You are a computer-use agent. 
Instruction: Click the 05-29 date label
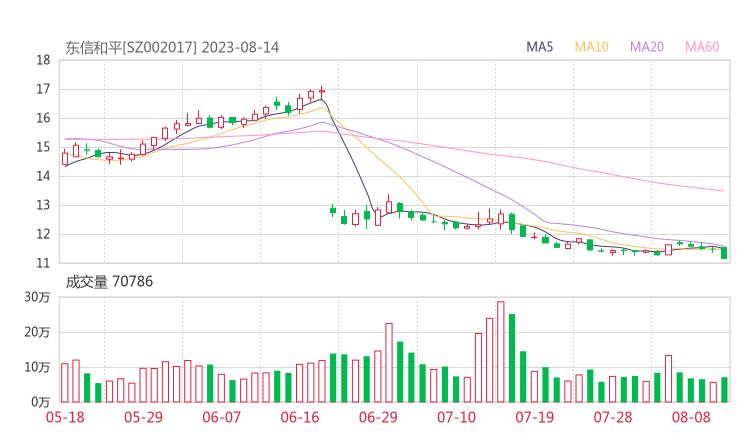coord(143,417)
